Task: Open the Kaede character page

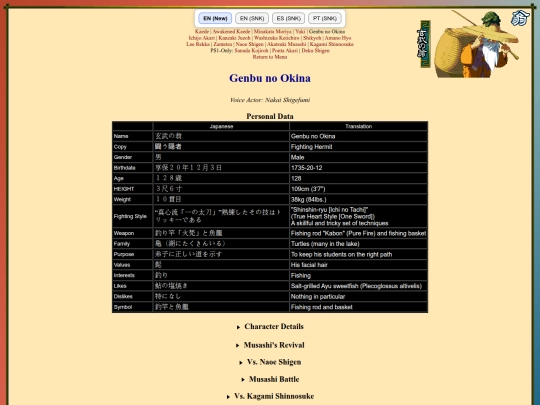Action: coord(202,31)
